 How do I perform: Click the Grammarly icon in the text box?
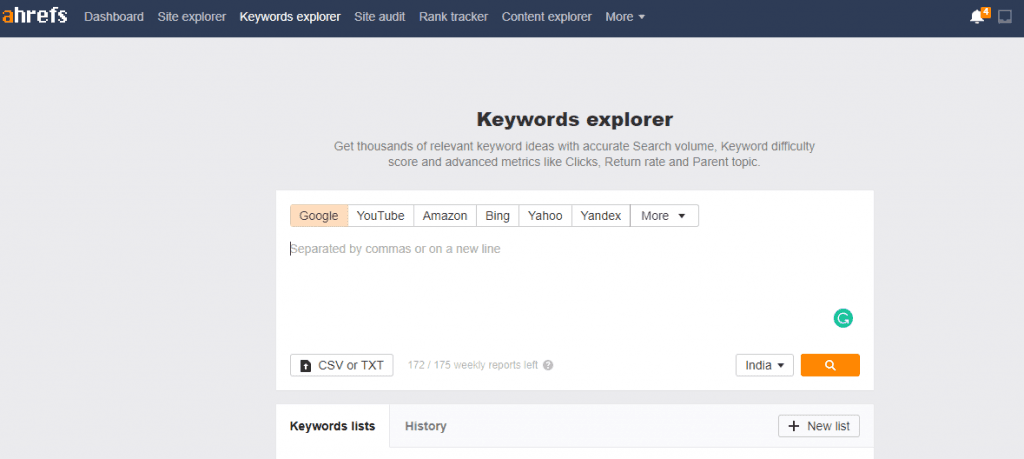click(843, 318)
